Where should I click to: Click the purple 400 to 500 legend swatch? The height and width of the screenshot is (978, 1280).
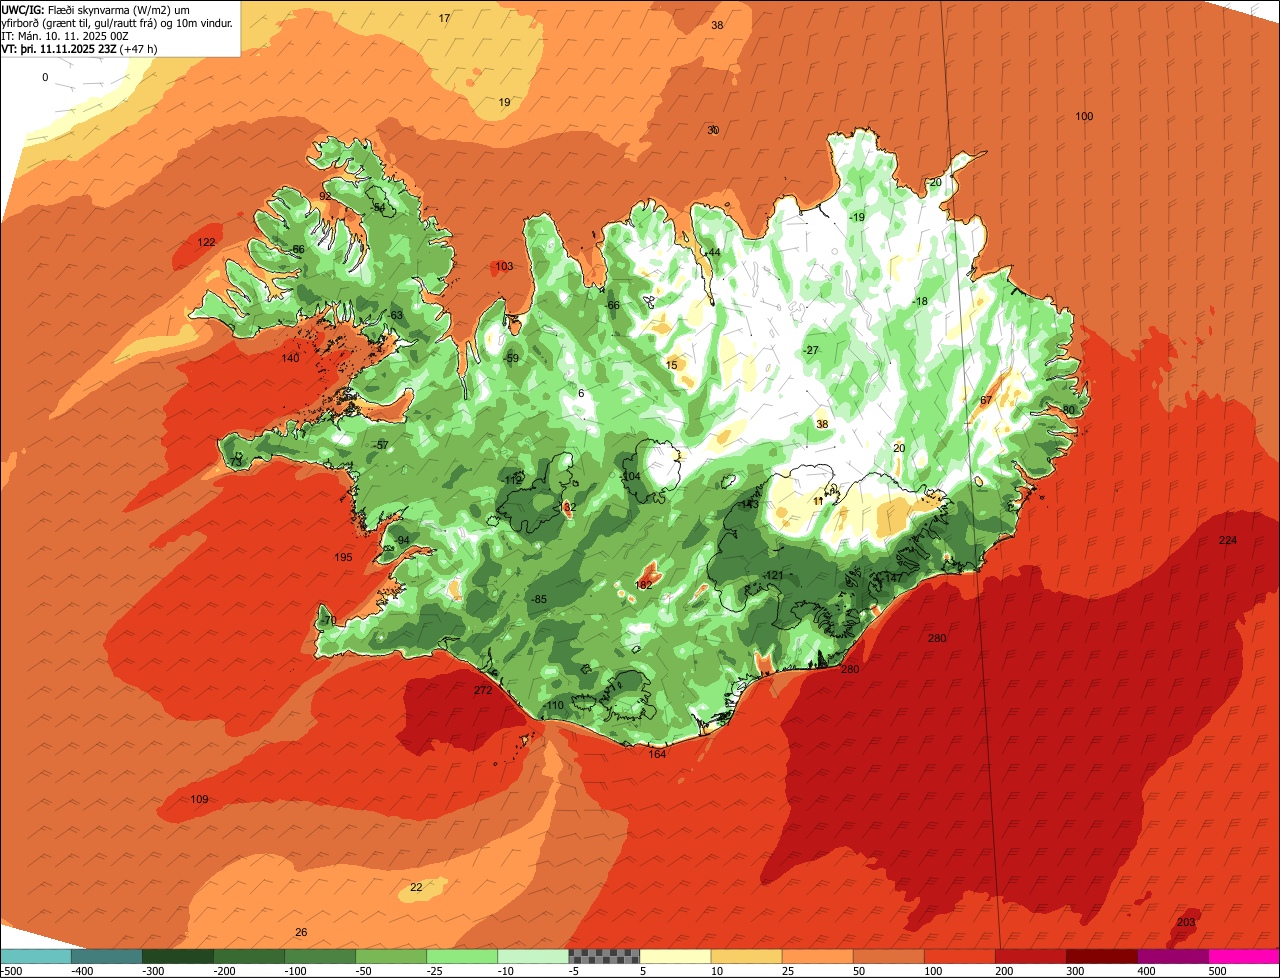(x=1172, y=955)
